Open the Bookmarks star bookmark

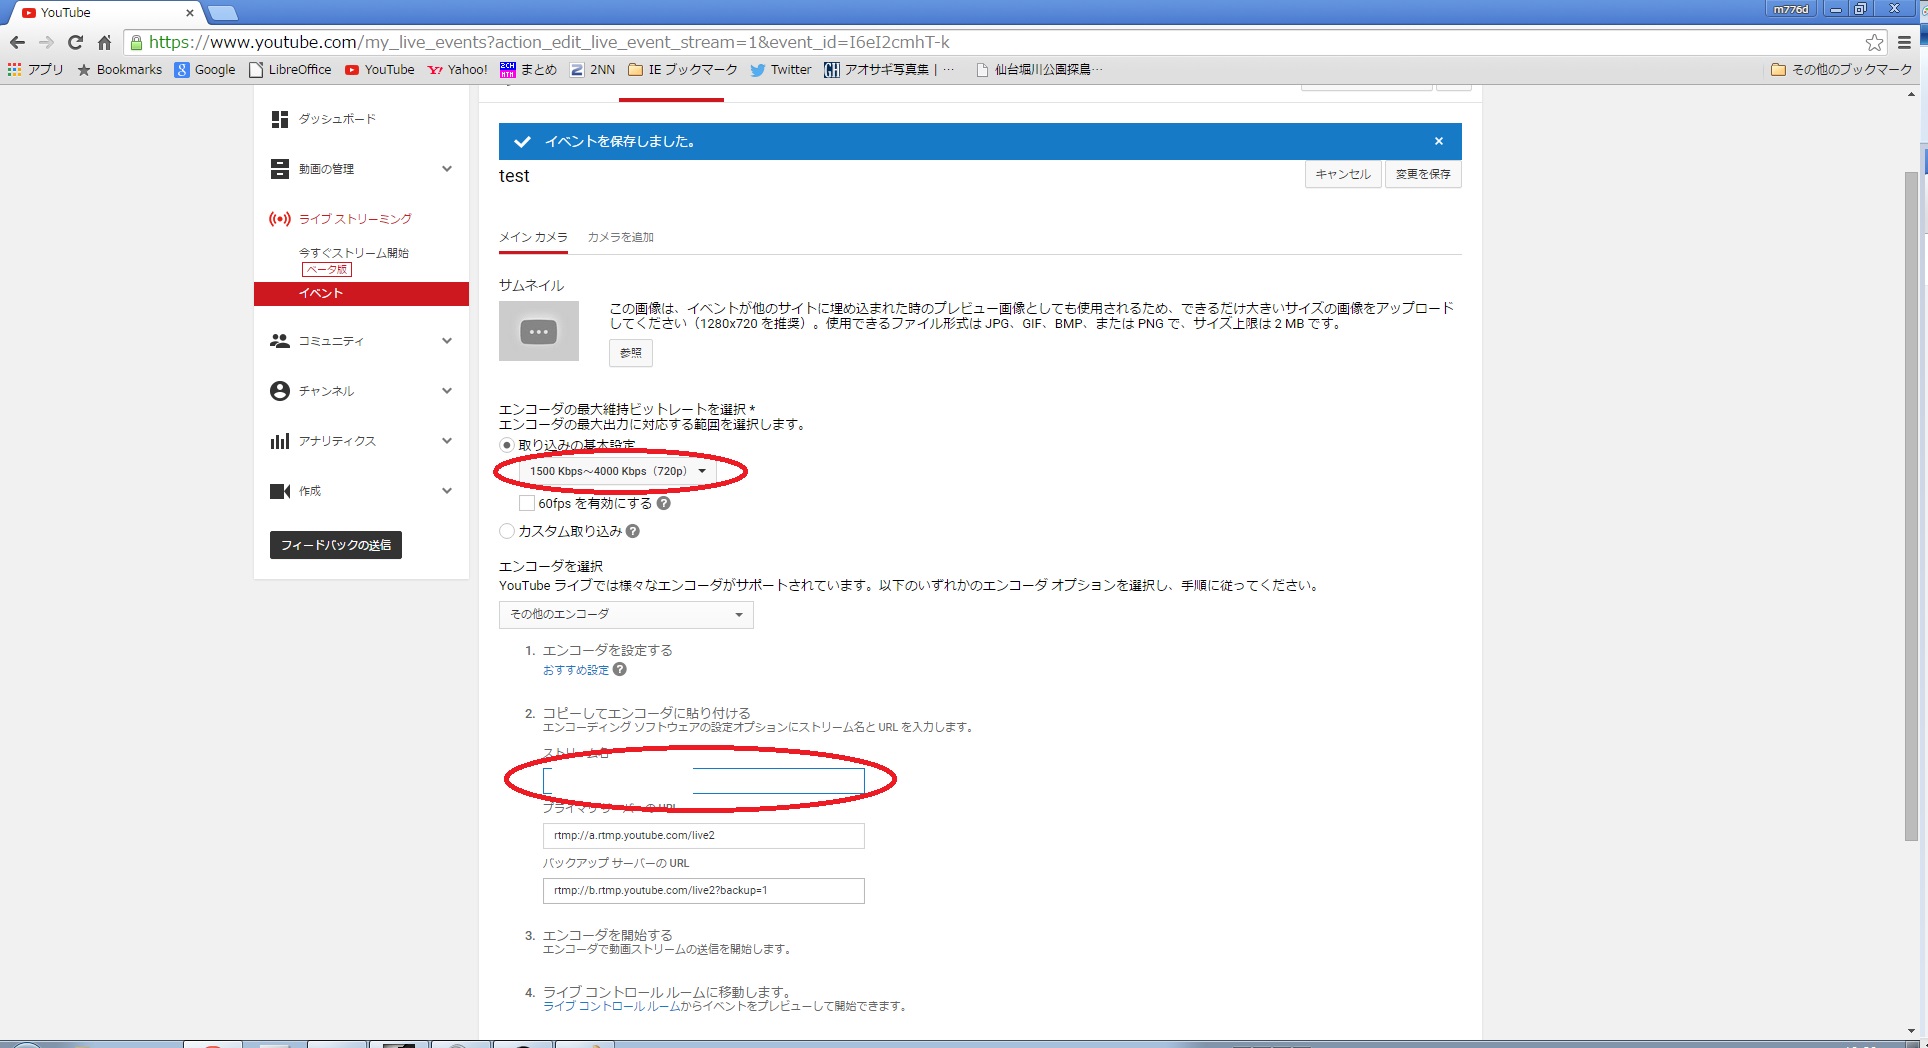click(119, 69)
